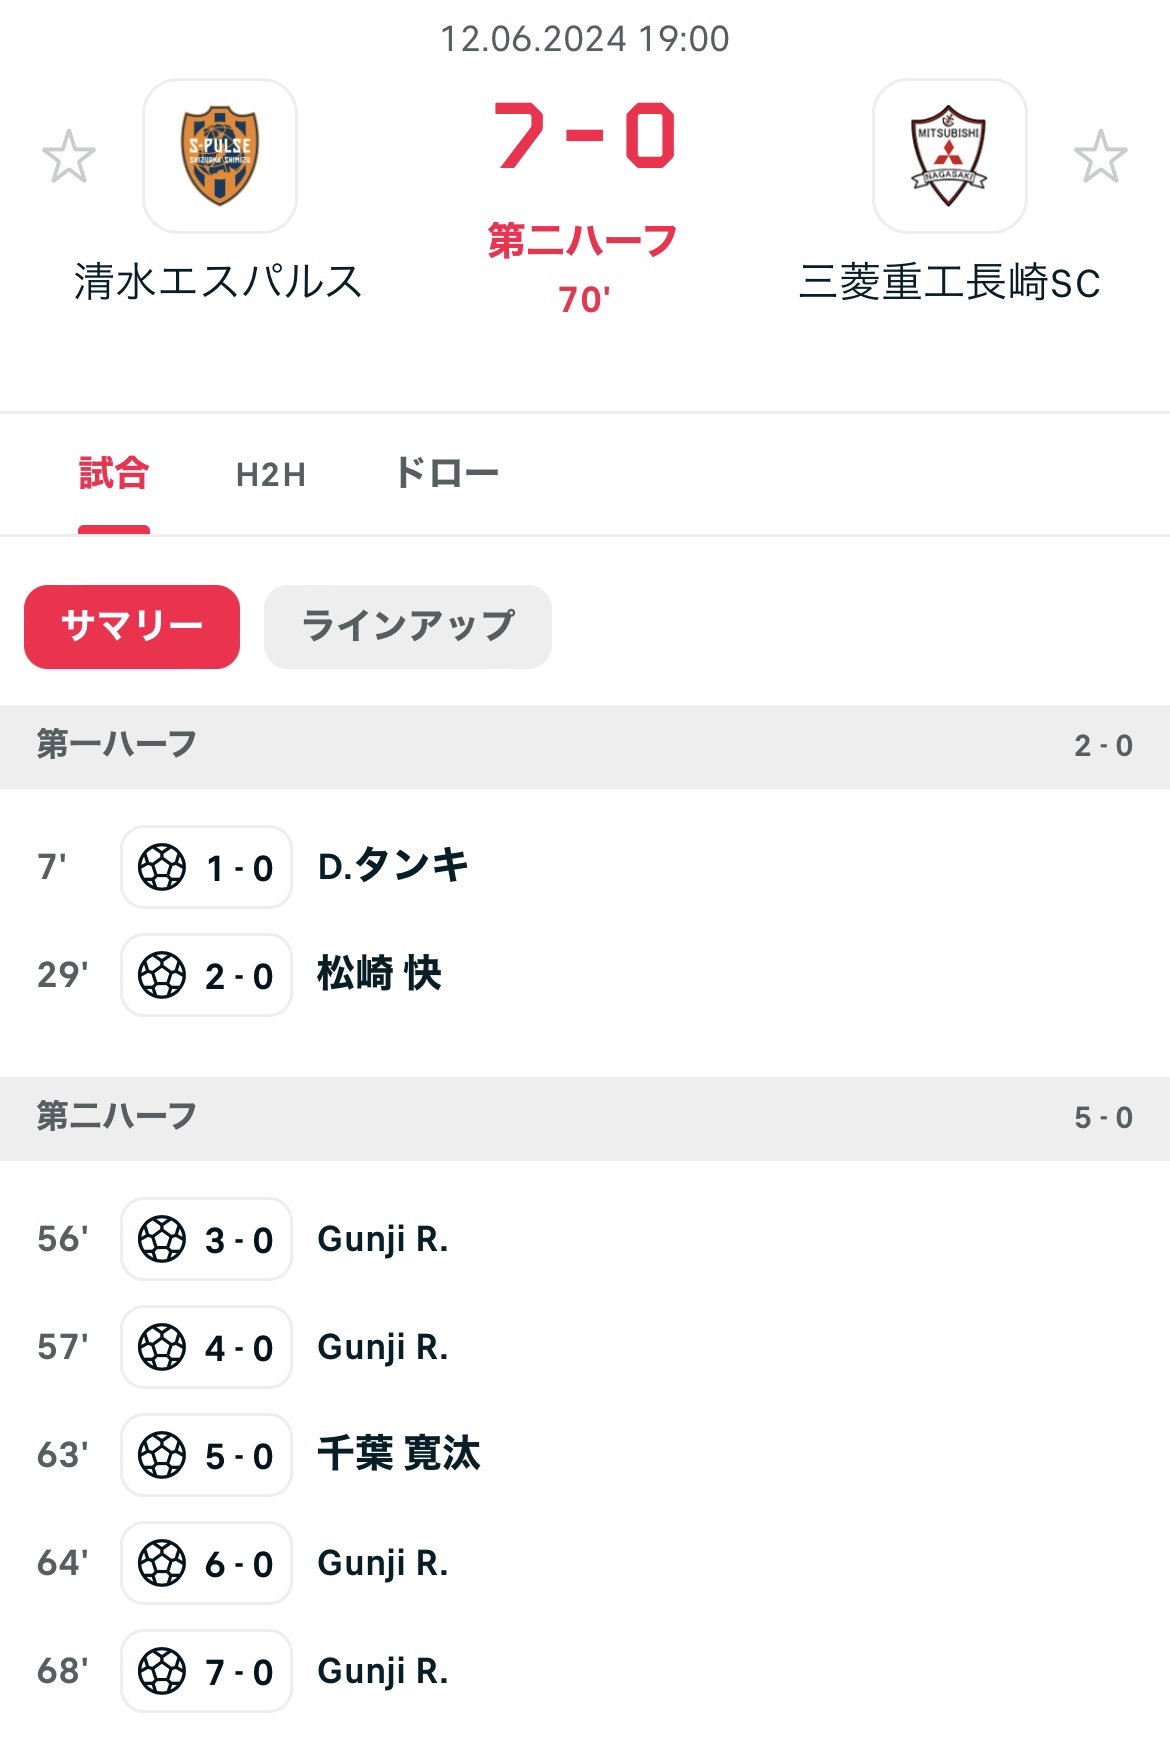Show the ラインアップ view
This screenshot has height=1758, width=1170.
coord(408,627)
